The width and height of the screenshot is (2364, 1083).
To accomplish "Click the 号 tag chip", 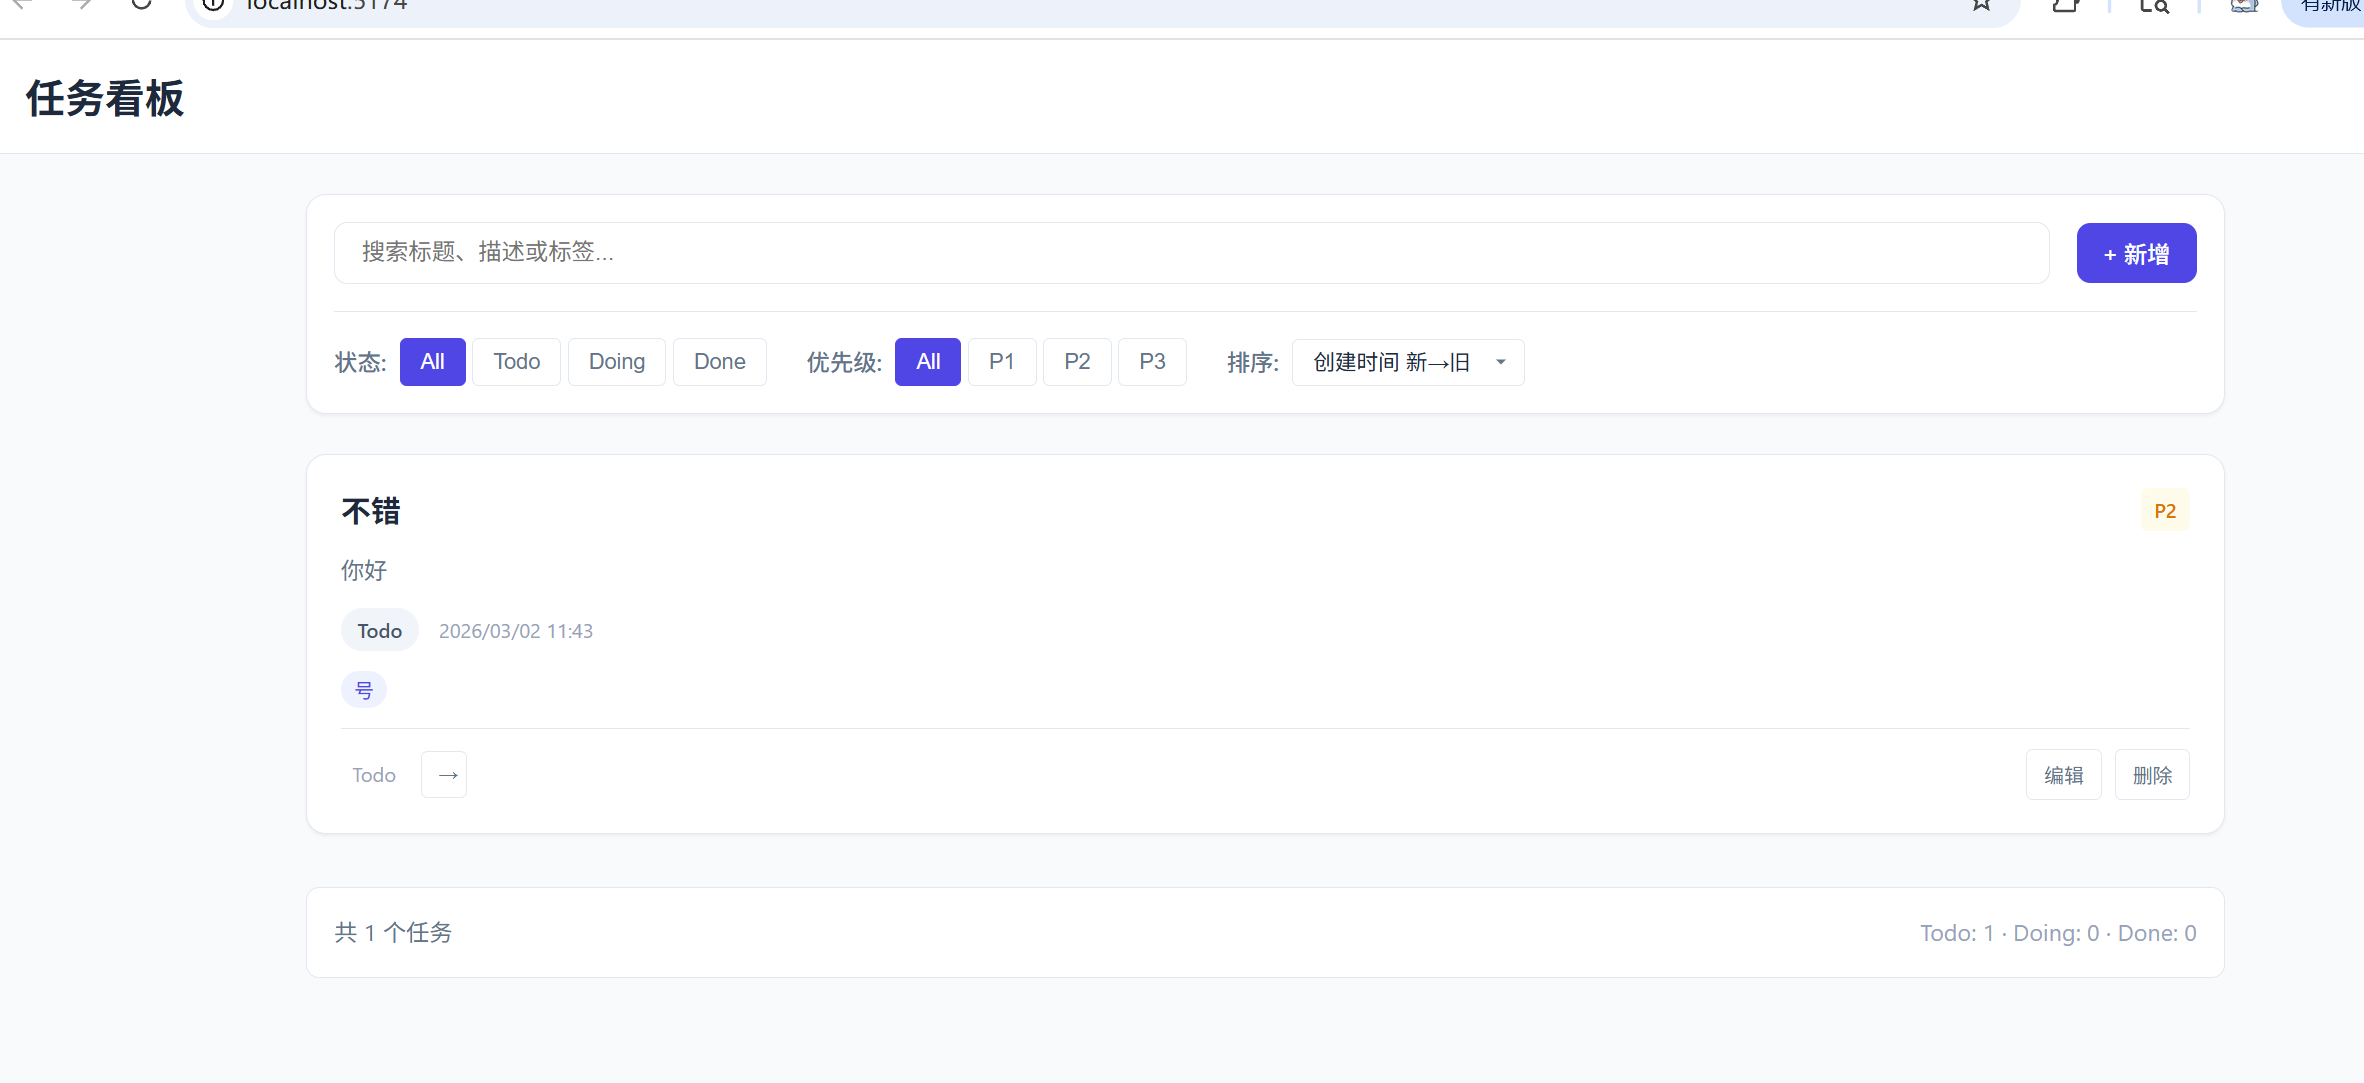I will [x=364, y=690].
